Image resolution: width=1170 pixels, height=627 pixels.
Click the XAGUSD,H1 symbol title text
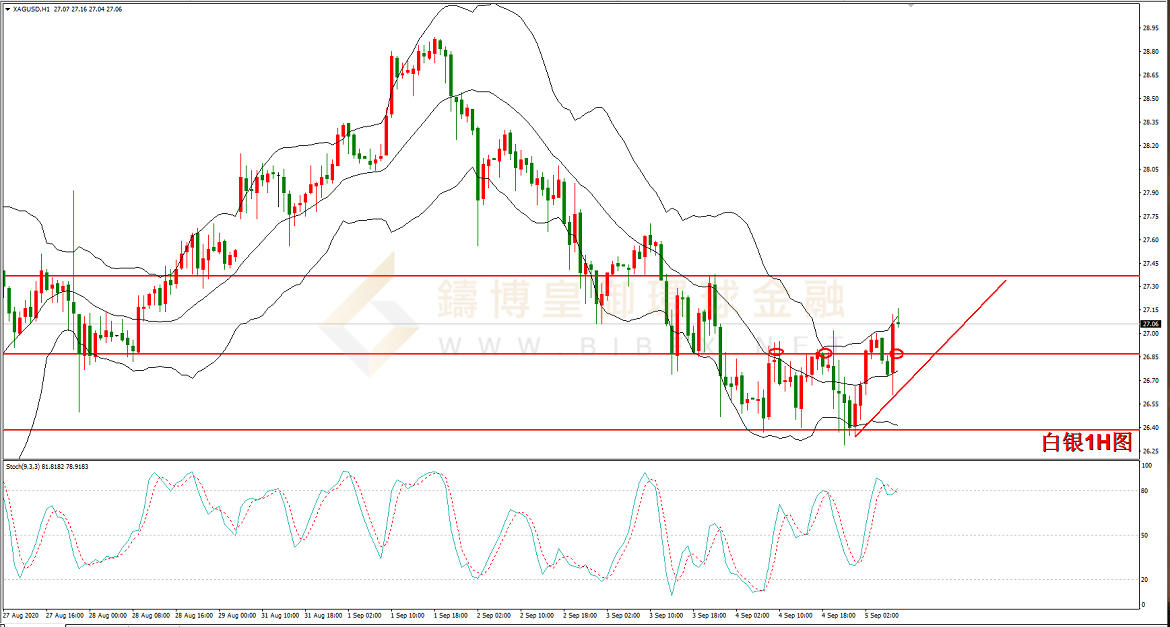point(32,10)
